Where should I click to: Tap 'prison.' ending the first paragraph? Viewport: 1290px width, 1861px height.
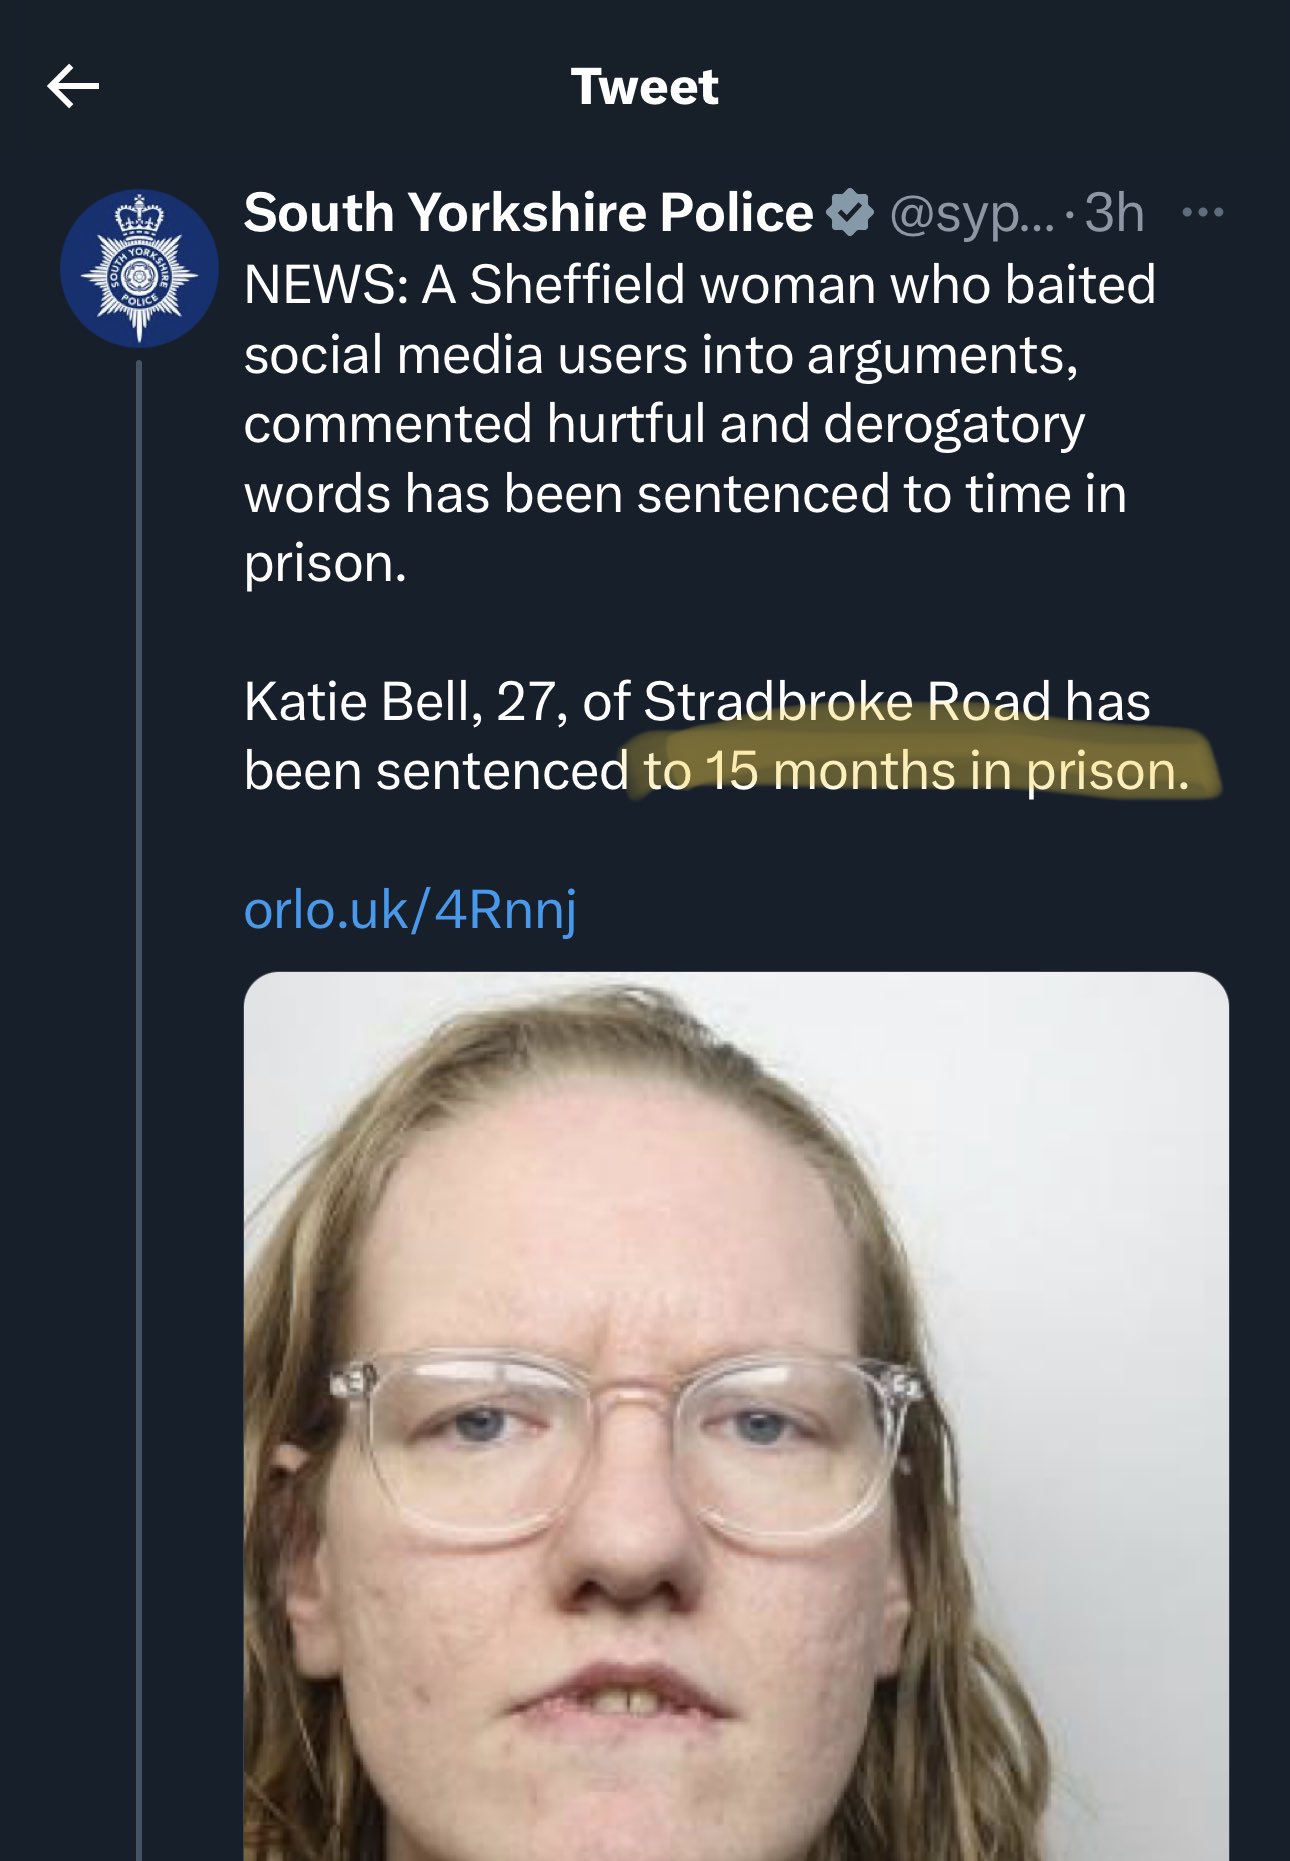325,565
